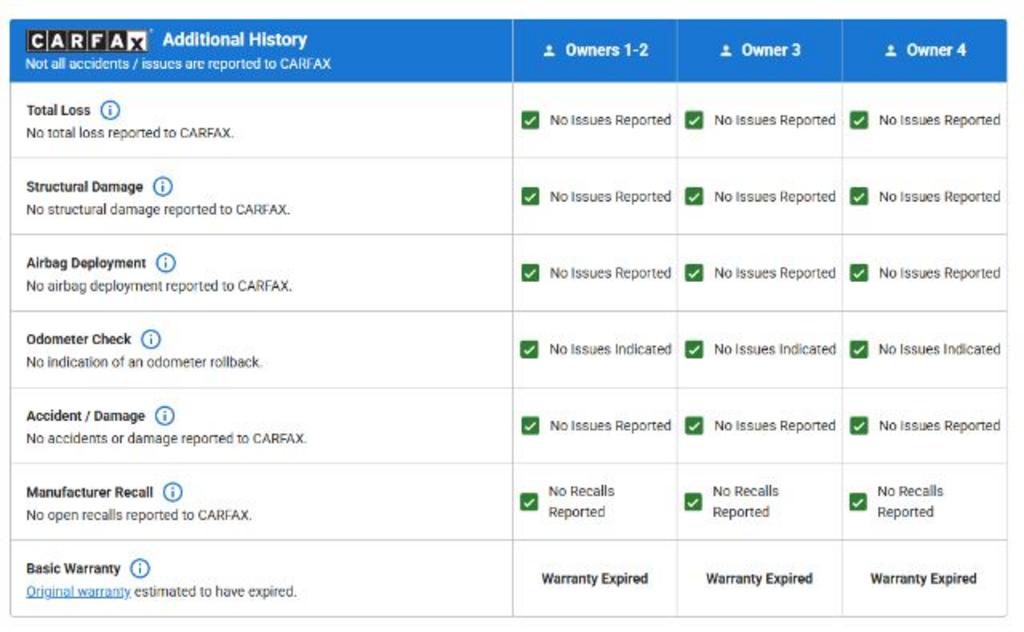The height and width of the screenshot is (632, 1024).
Task: Click person icon next to Owners 1-2
Action: click(x=549, y=50)
